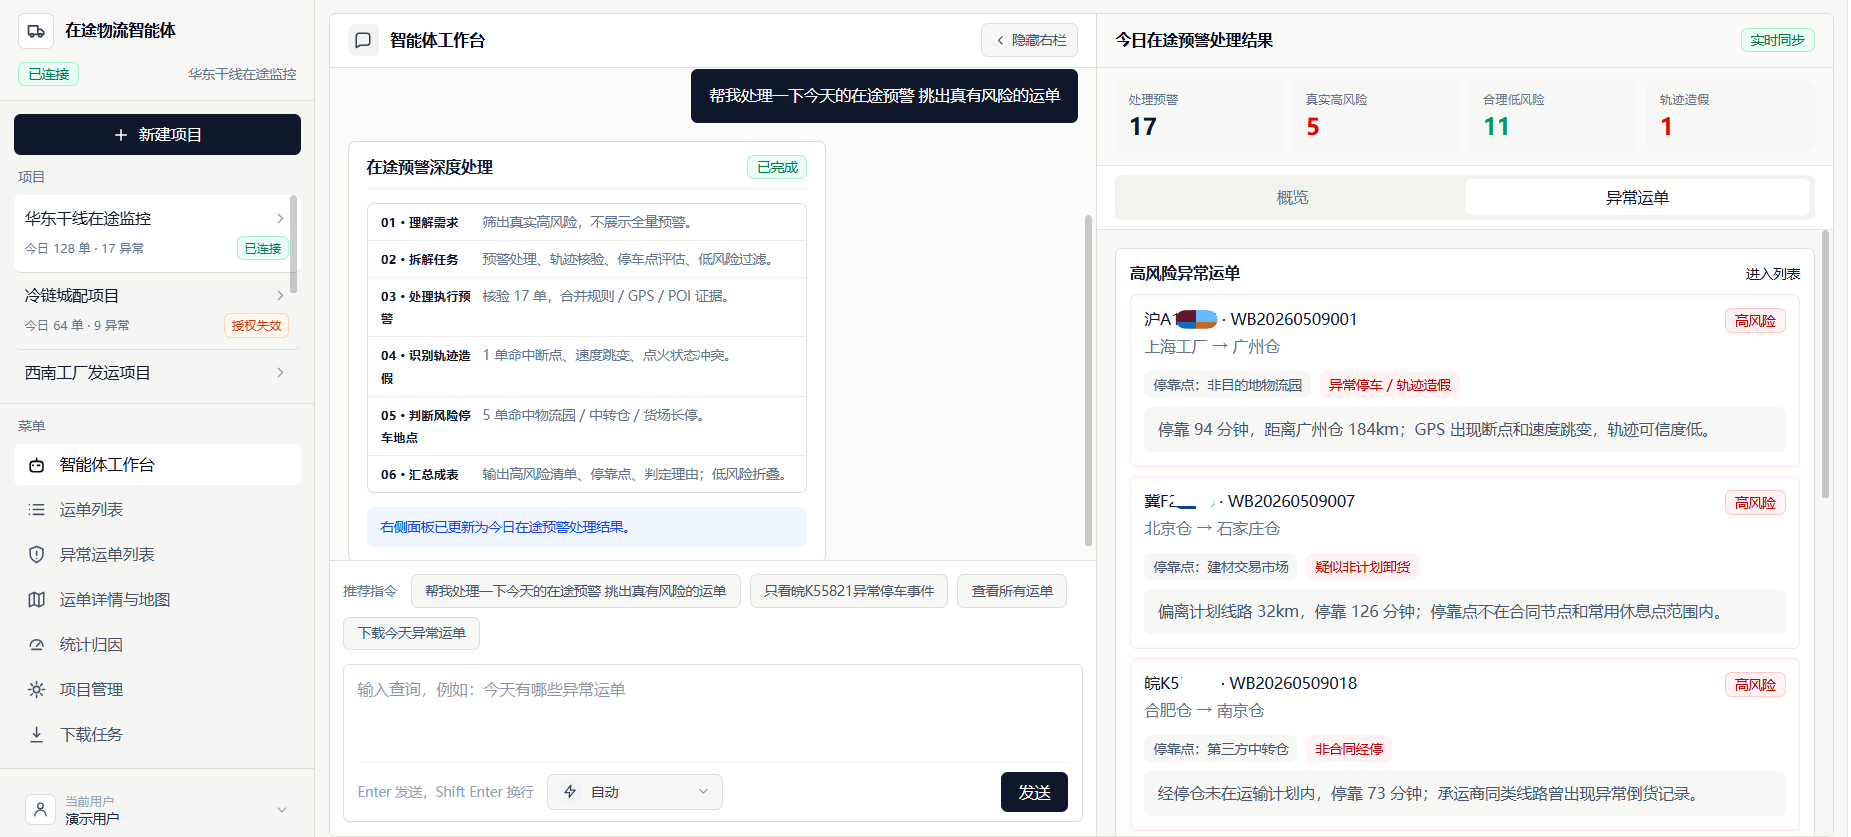Choose suggested command 下载今天异常运单
The width and height of the screenshot is (1851, 837).
[x=412, y=633]
